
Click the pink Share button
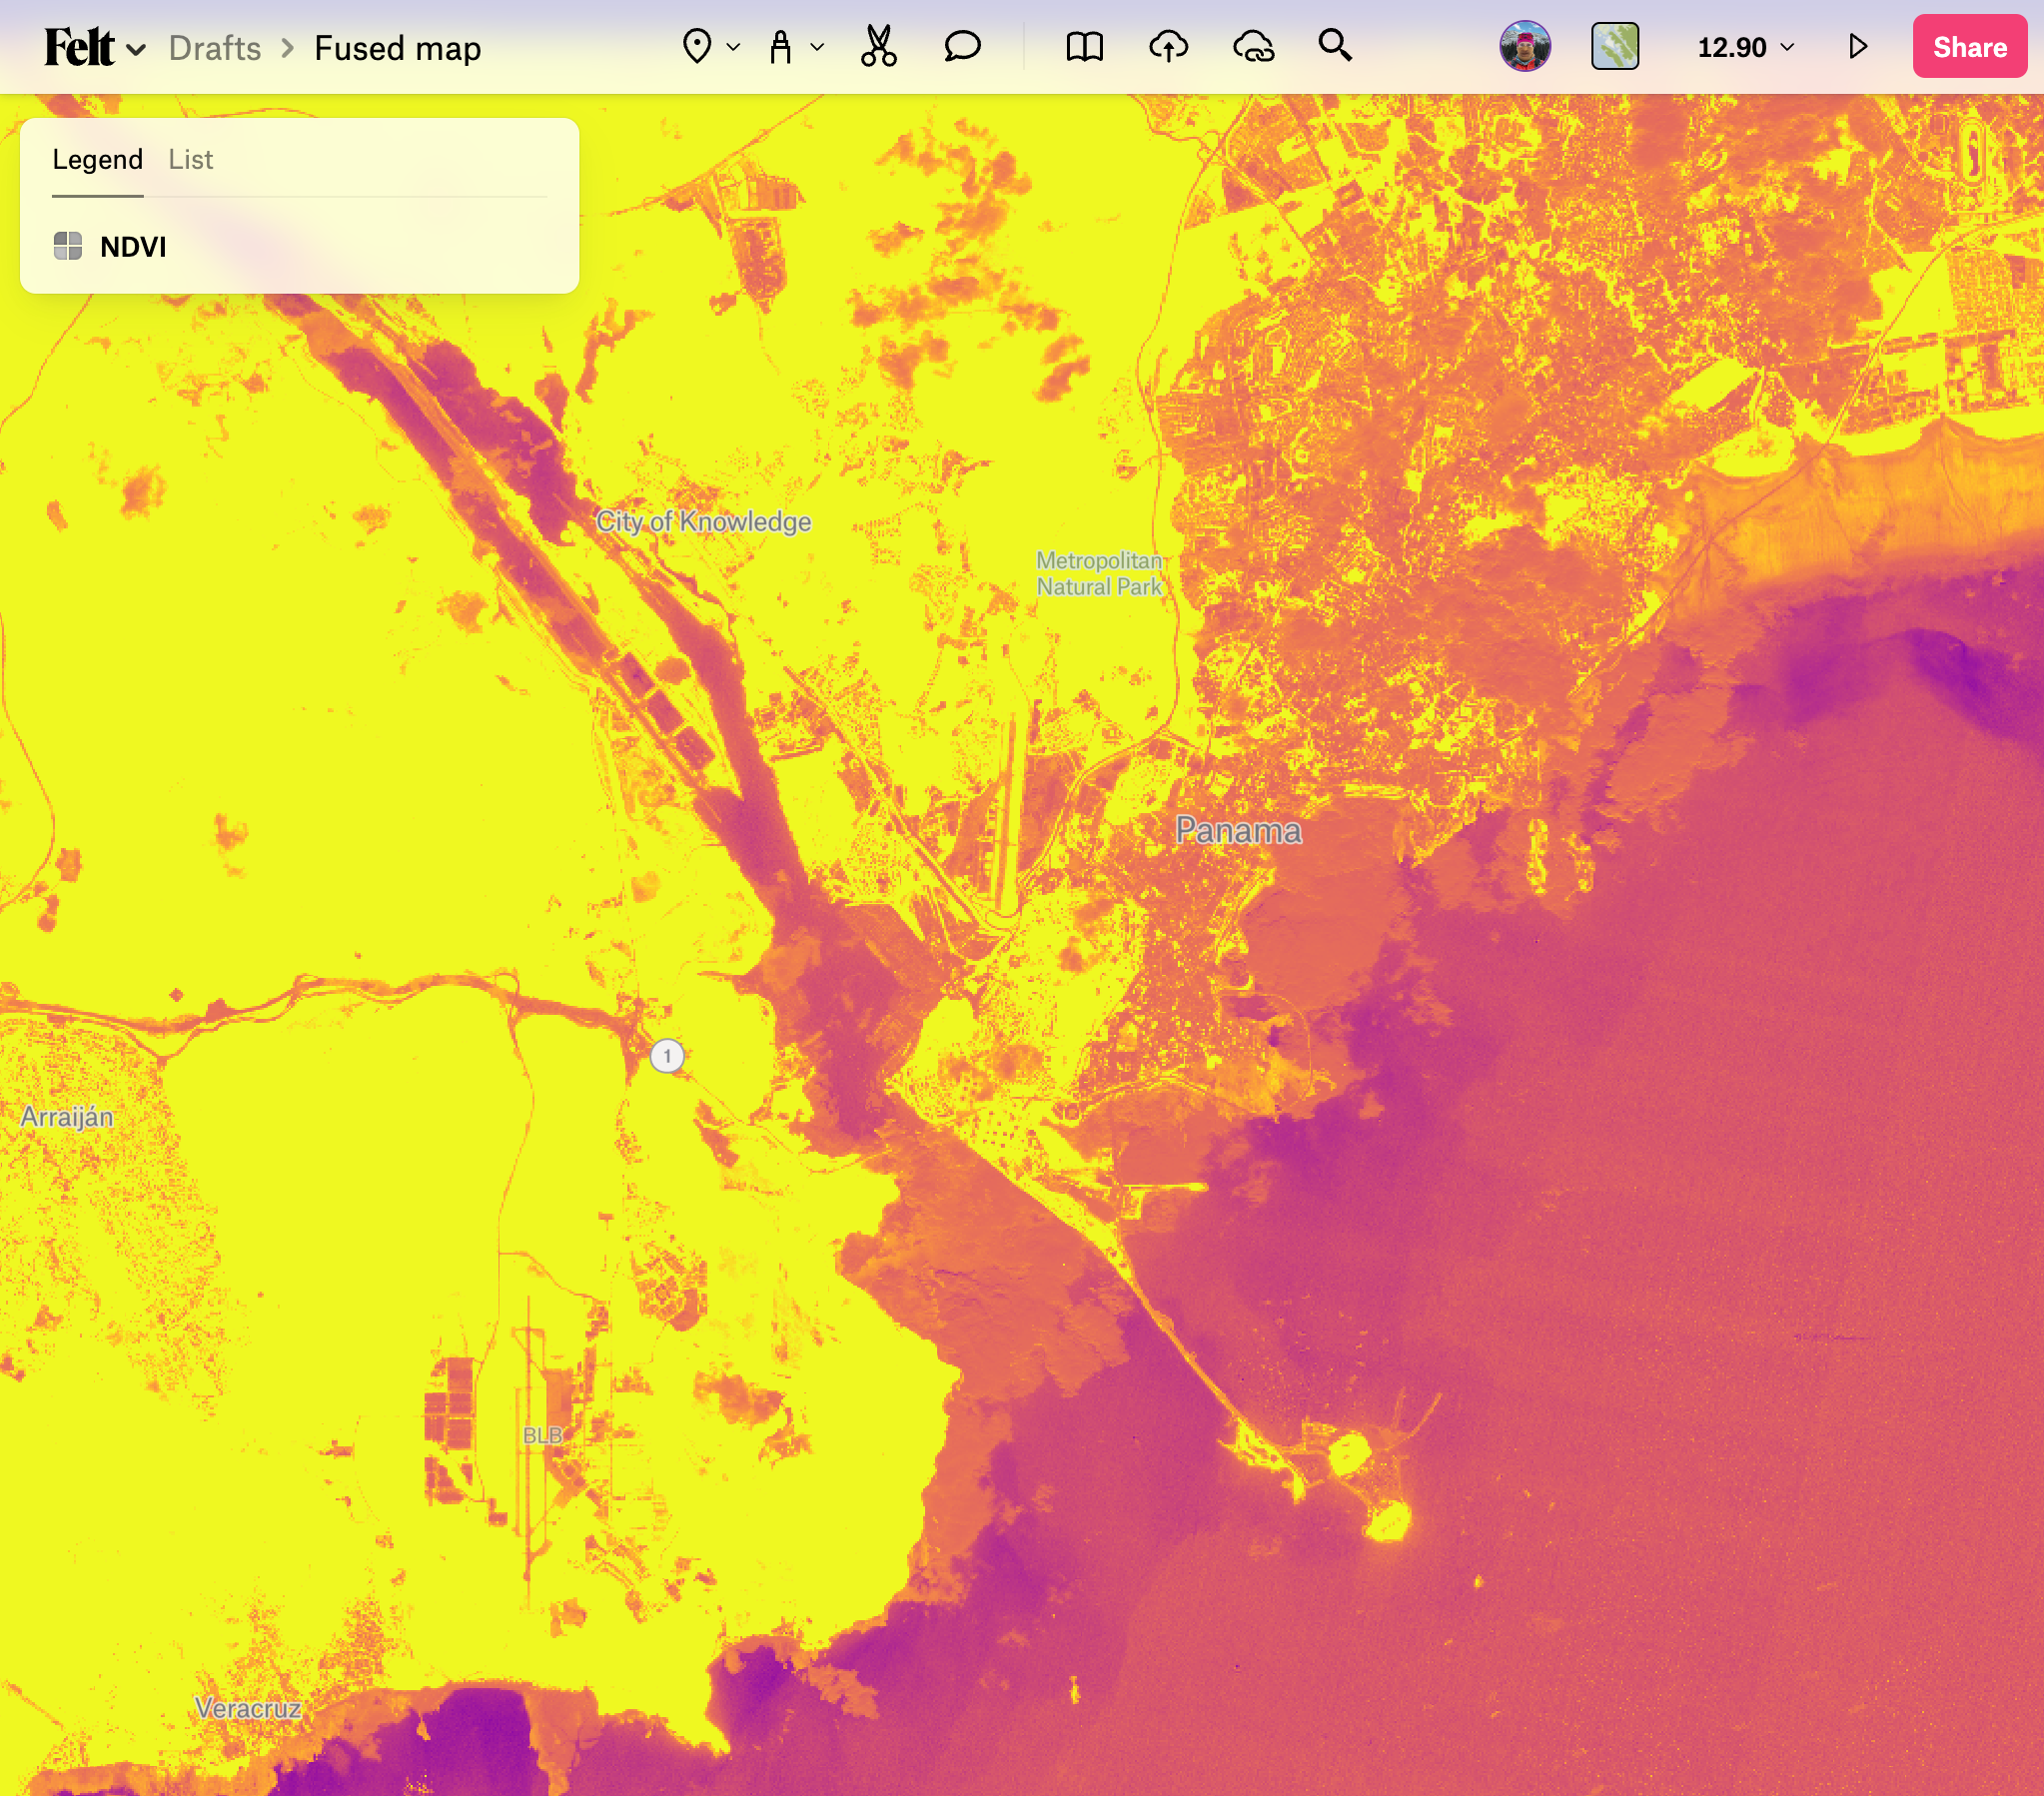[x=1969, y=47]
